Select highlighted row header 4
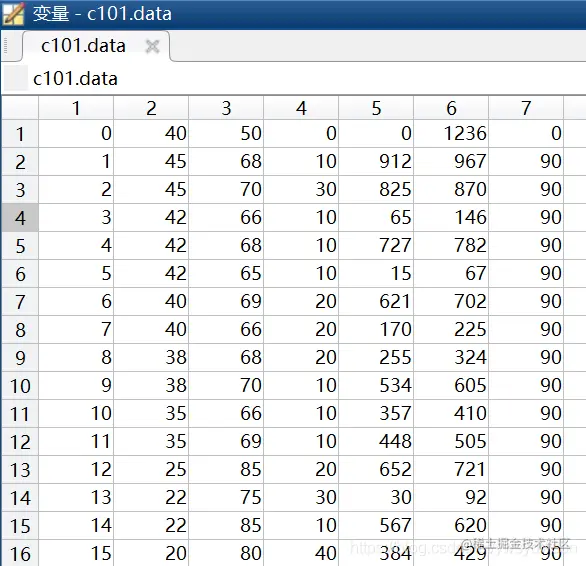Screen dimensions: 586x566 pyautogui.click(x=20, y=218)
